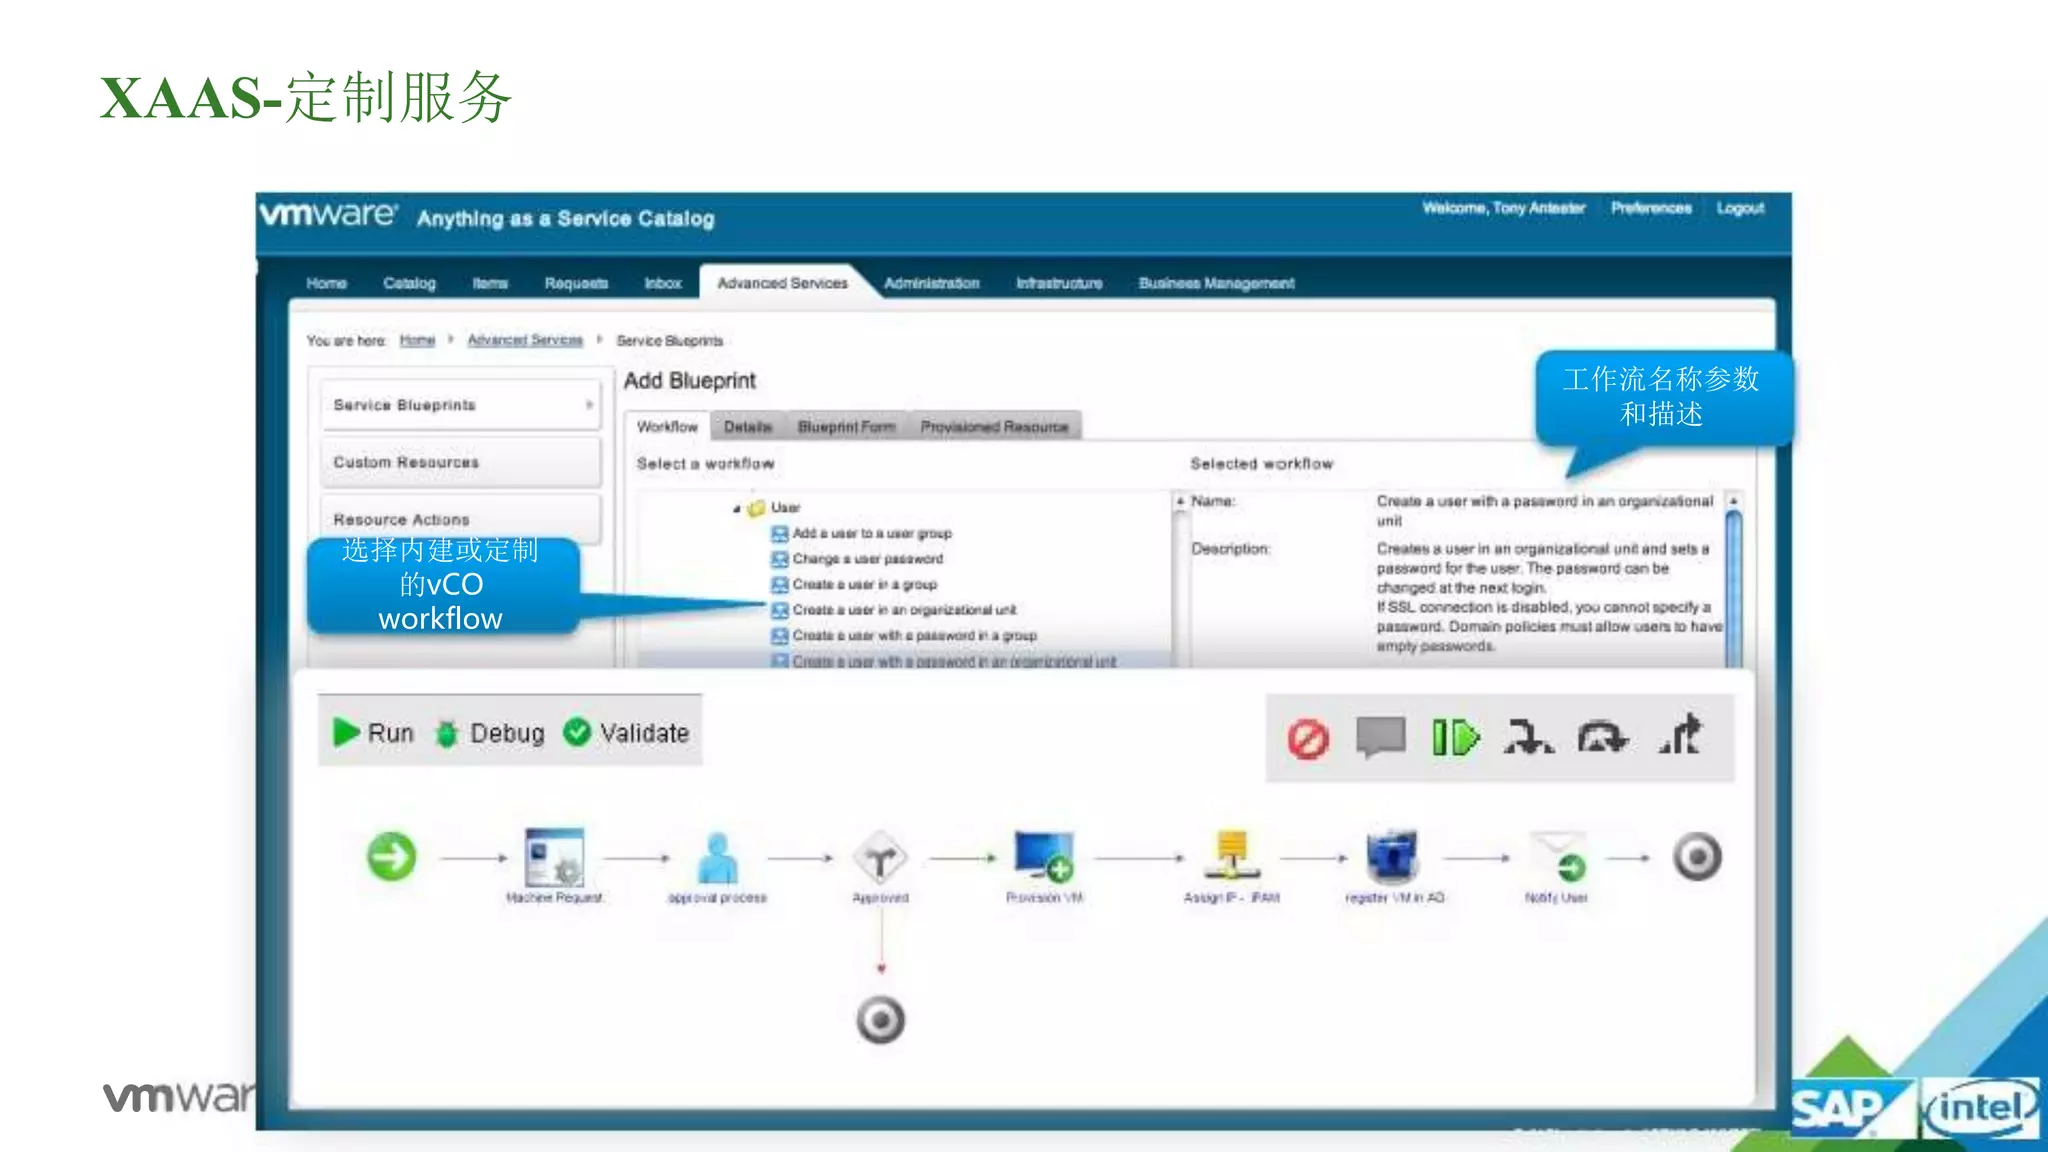Open the Administration menu tab
The width and height of the screenshot is (2048, 1152).
tap(931, 284)
